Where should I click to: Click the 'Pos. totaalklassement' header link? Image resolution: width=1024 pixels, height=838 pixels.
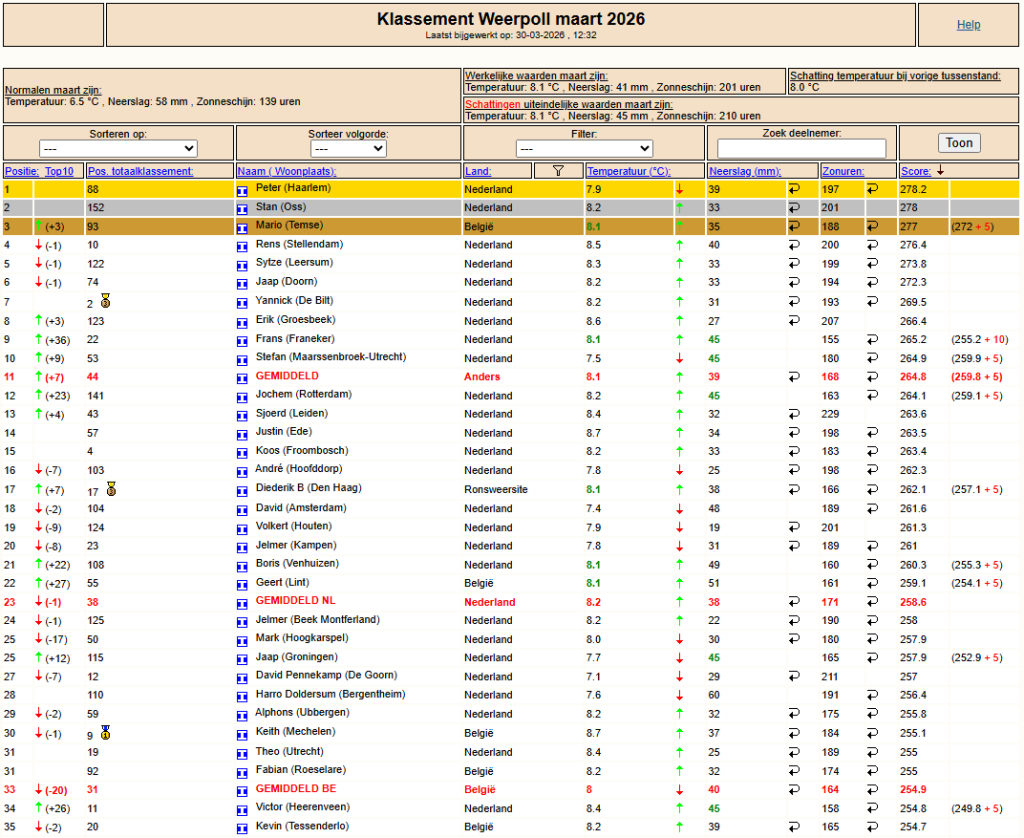(139, 171)
